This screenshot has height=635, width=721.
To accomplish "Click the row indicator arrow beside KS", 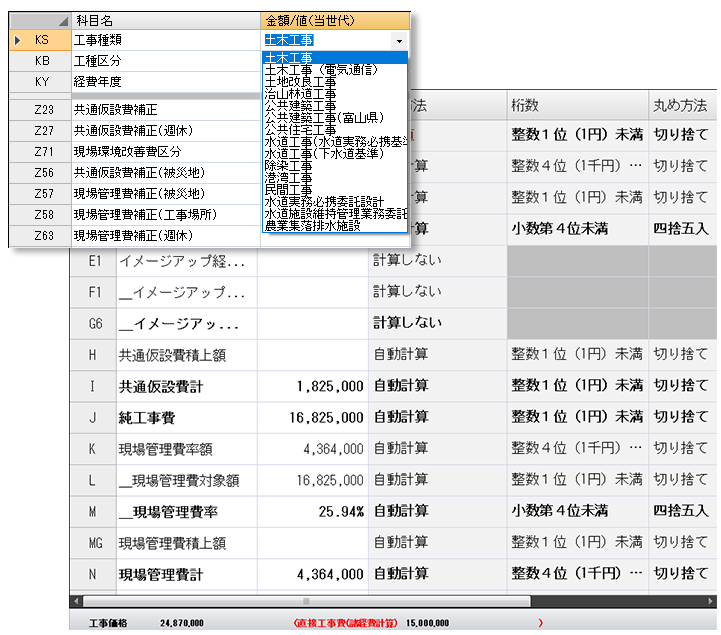I will (17, 41).
